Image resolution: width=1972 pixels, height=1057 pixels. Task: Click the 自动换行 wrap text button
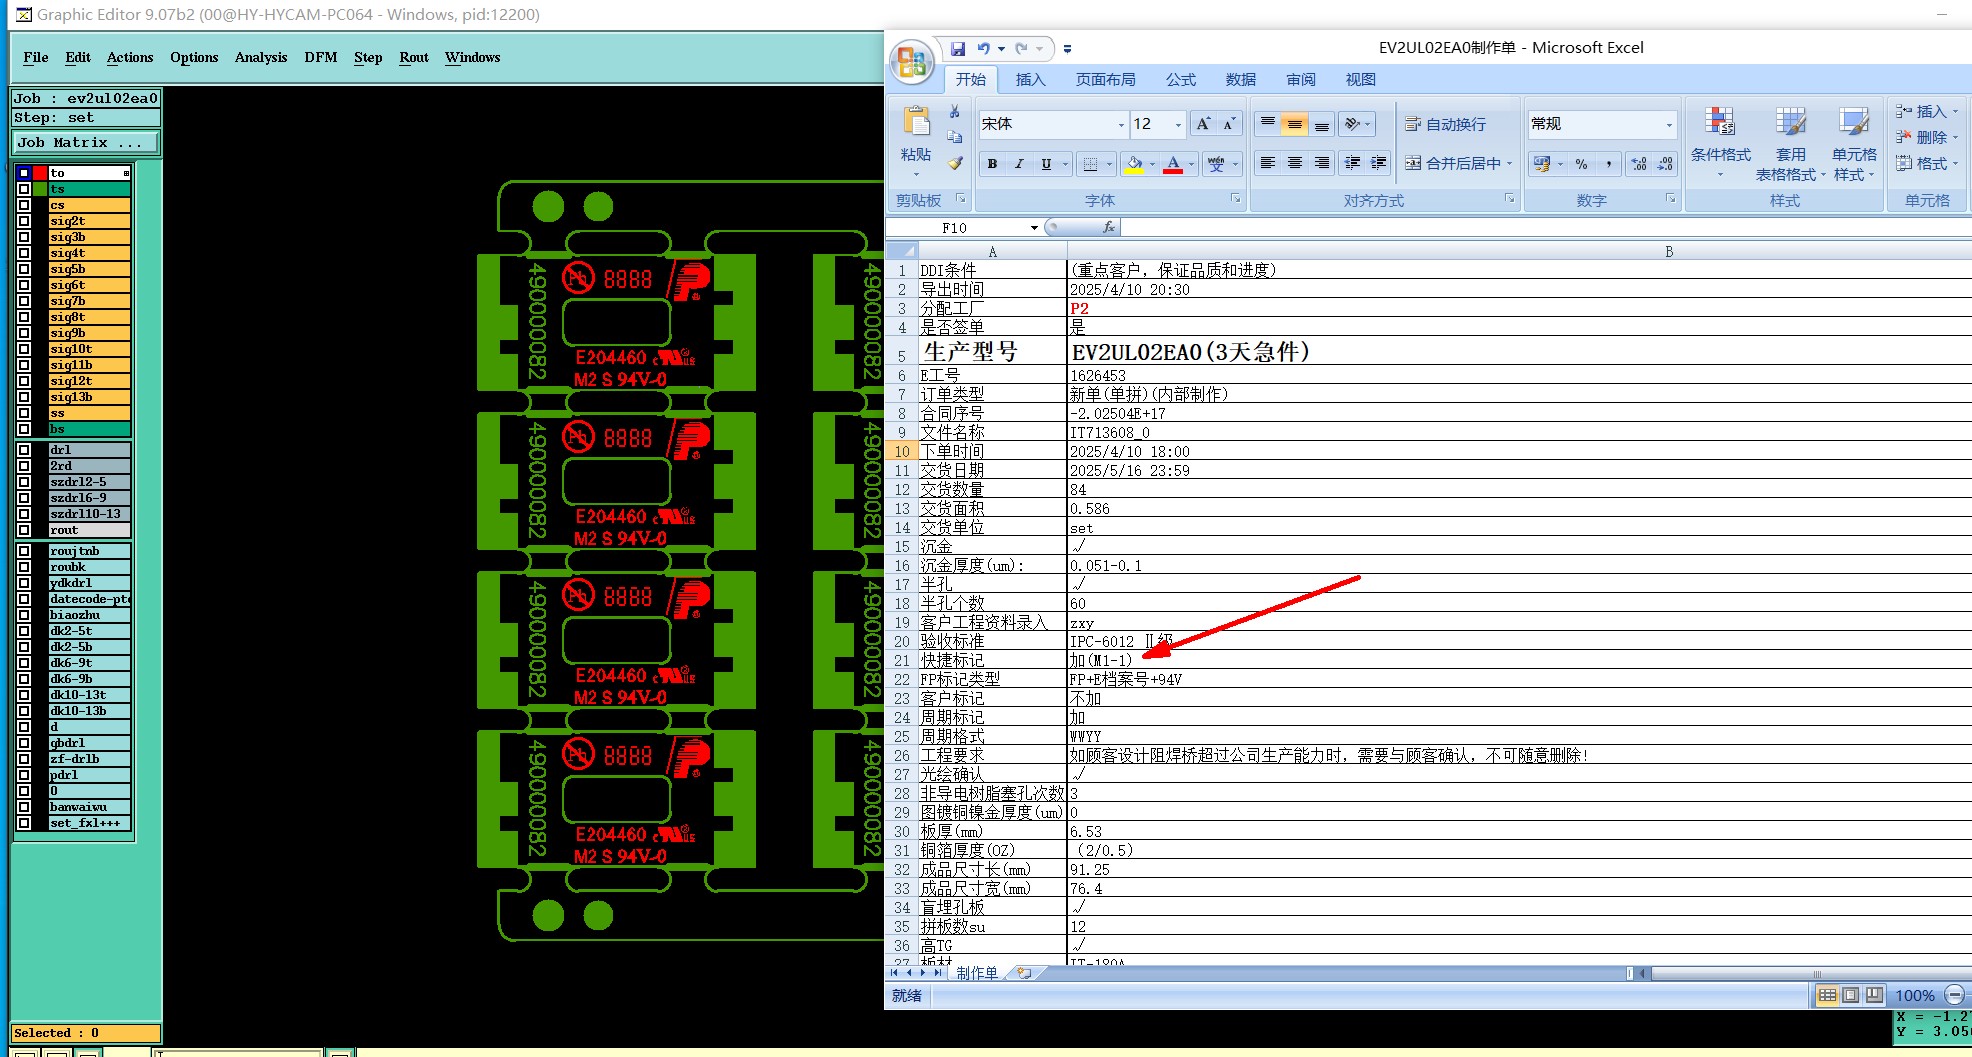pyautogui.click(x=1446, y=124)
